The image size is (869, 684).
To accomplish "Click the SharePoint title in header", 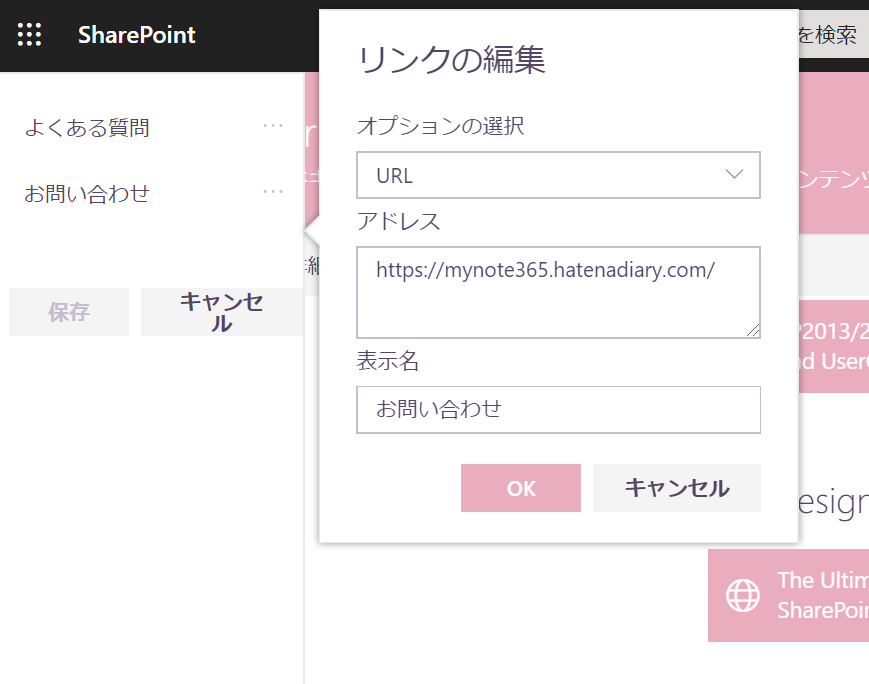I will [x=136, y=35].
